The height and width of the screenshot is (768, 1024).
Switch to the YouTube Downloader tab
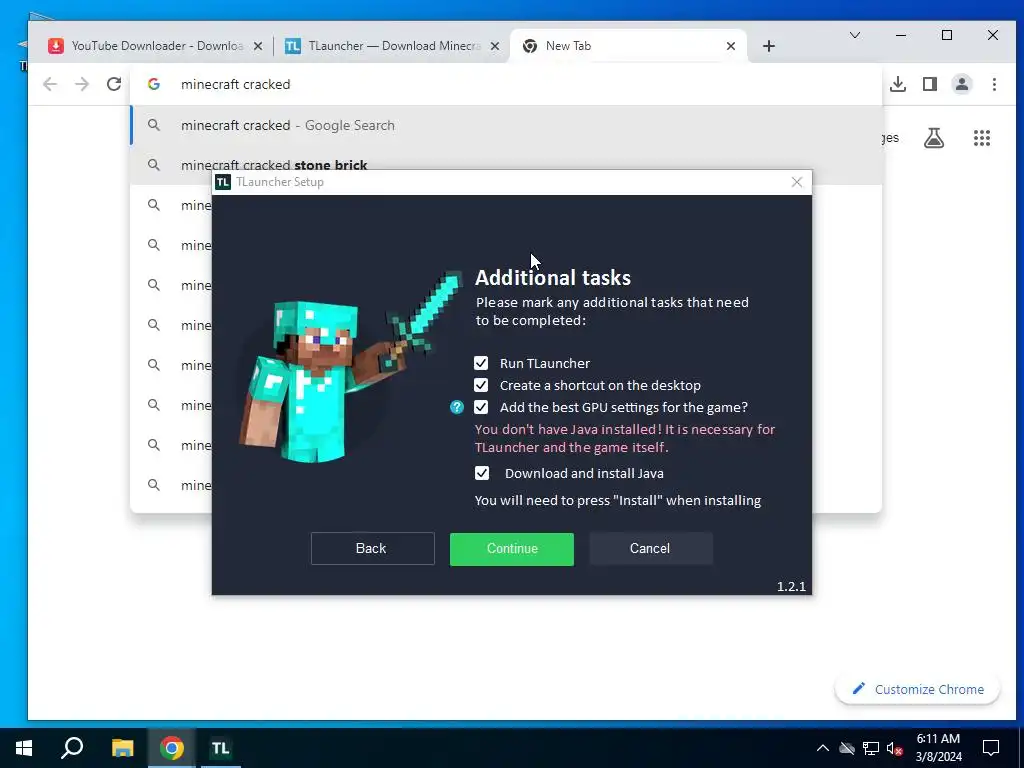(x=155, y=46)
